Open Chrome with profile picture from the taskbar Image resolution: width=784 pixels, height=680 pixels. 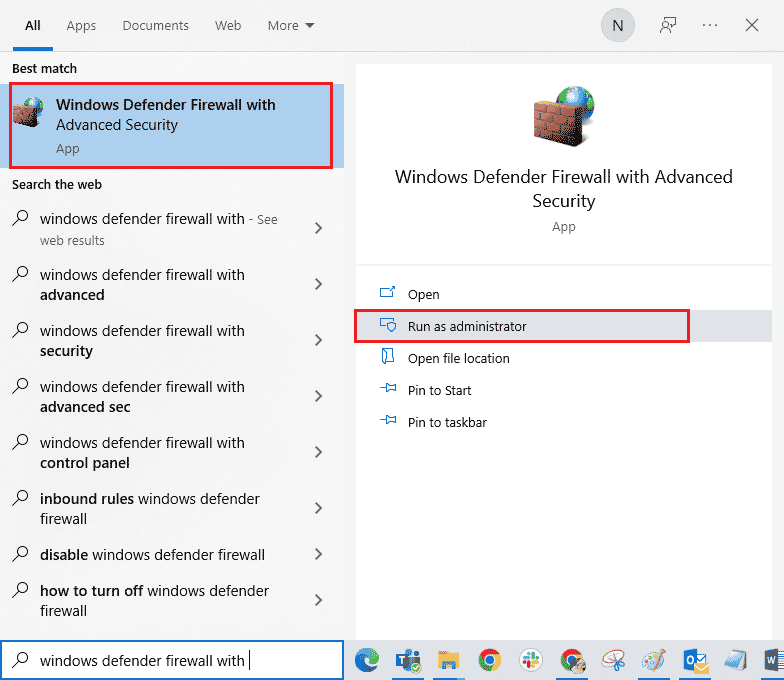click(x=572, y=660)
